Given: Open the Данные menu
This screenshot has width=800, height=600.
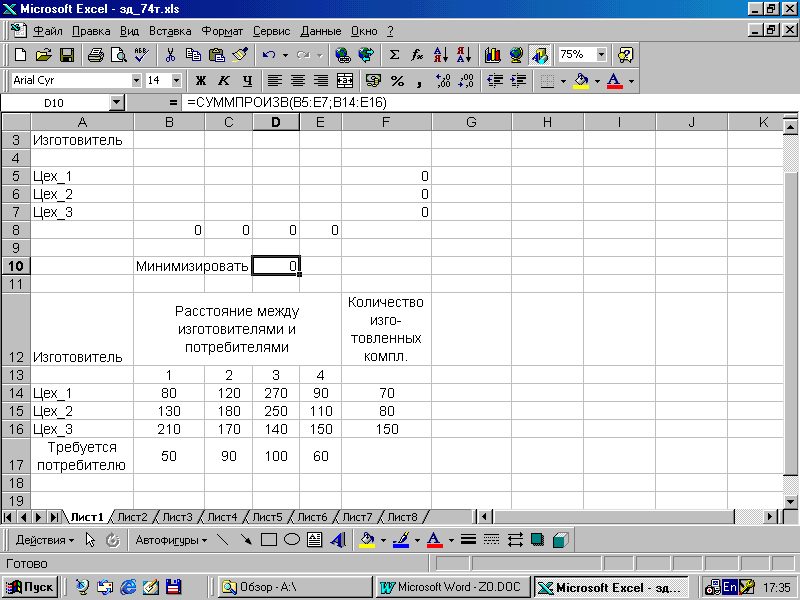Looking at the screenshot, I should 320,31.
